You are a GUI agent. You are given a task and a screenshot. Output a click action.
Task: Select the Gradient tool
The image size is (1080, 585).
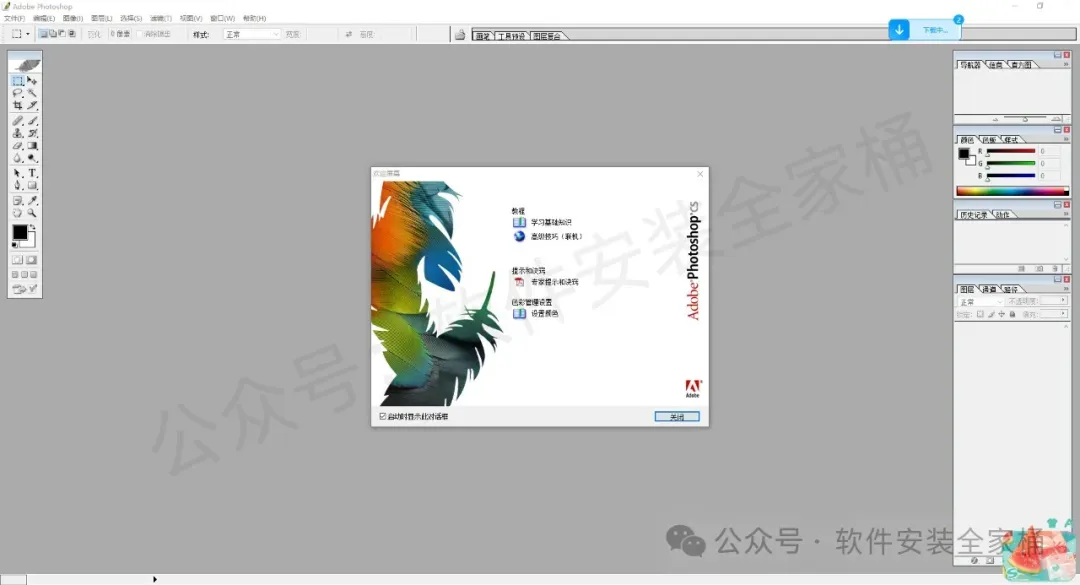point(32,145)
